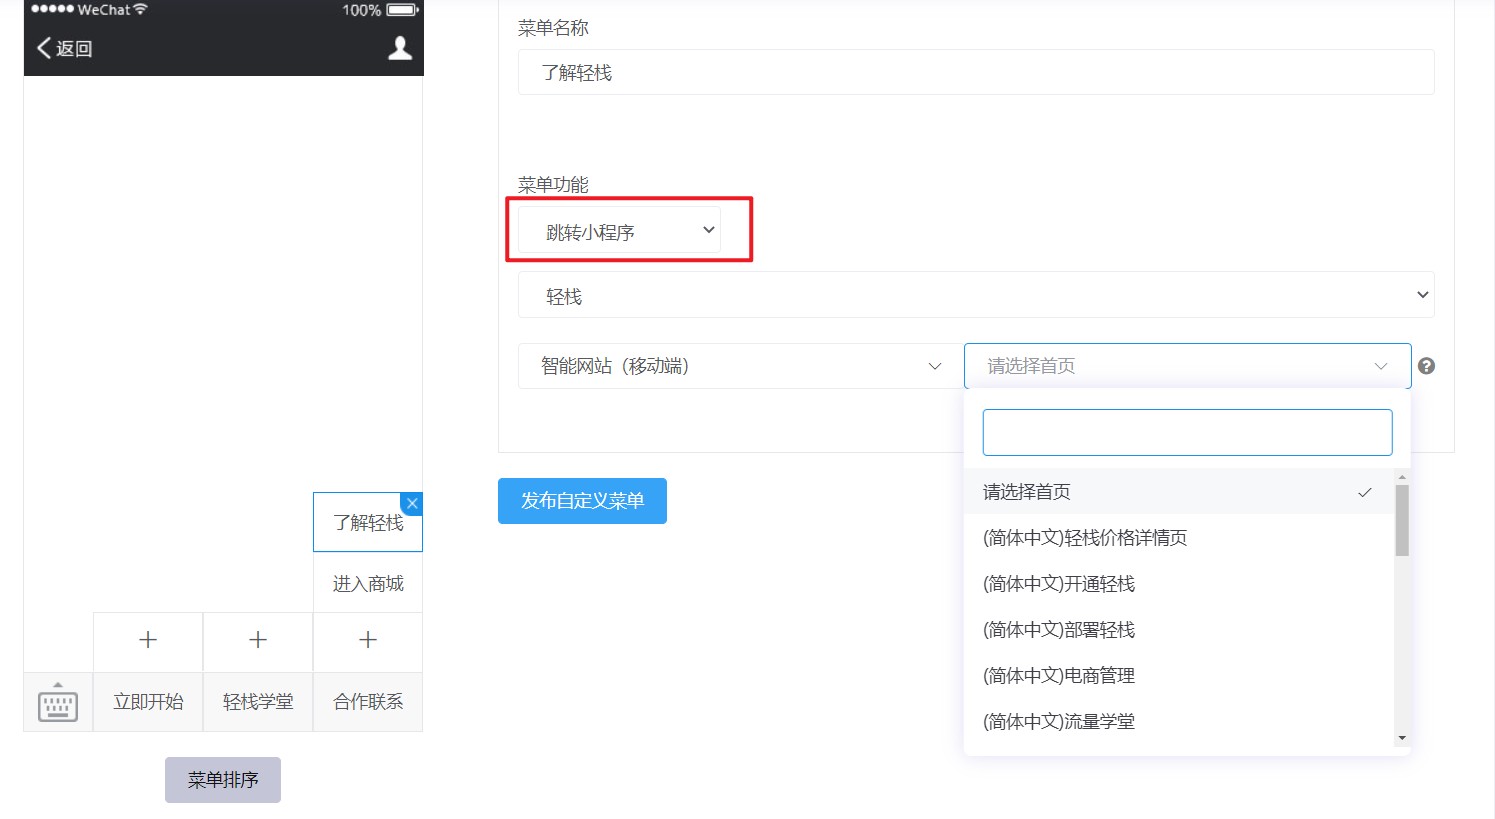Select the 了解轻栈 submenu item
The image size is (1495, 819).
click(x=368, y=522)
